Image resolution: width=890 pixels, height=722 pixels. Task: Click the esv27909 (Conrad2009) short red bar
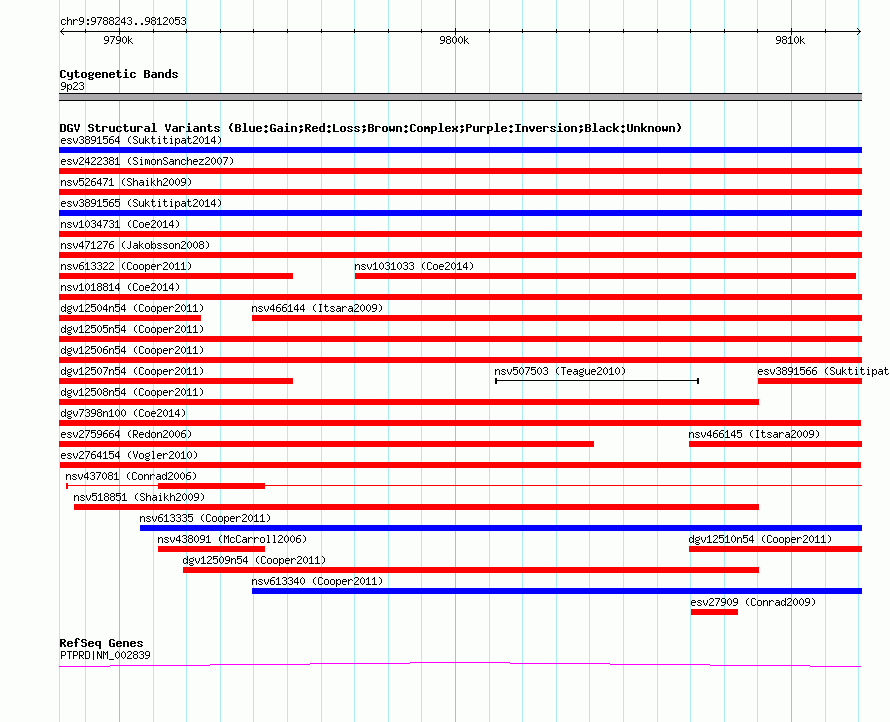714,612
